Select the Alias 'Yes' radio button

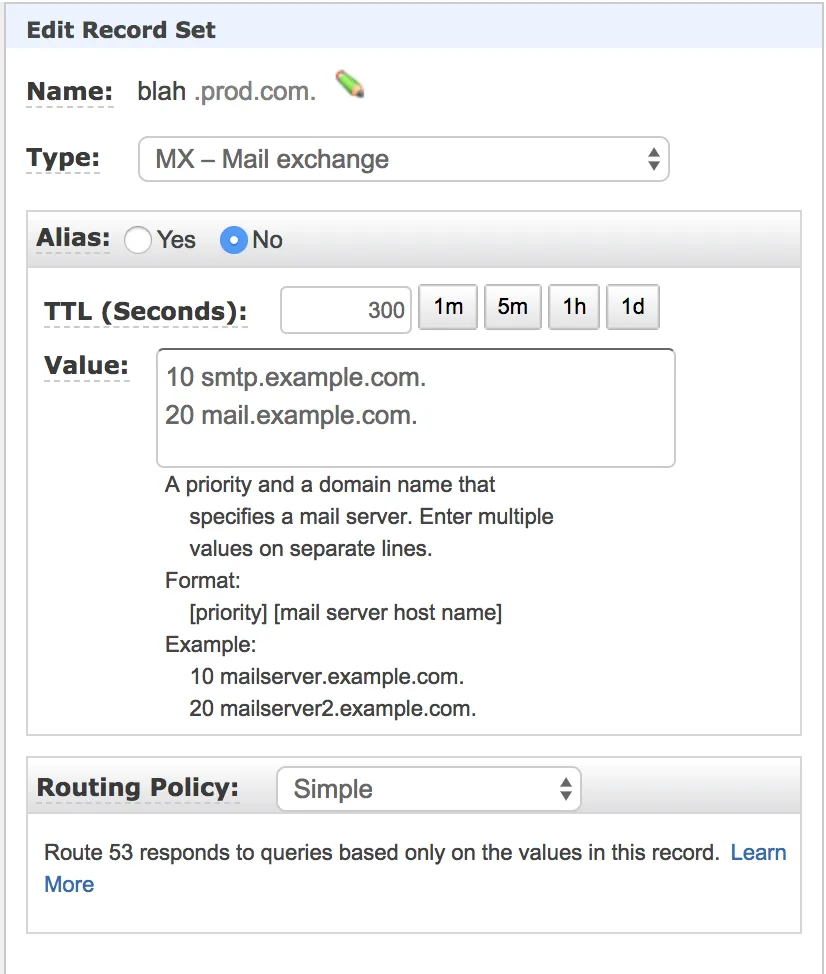click(x=138, y=240)
